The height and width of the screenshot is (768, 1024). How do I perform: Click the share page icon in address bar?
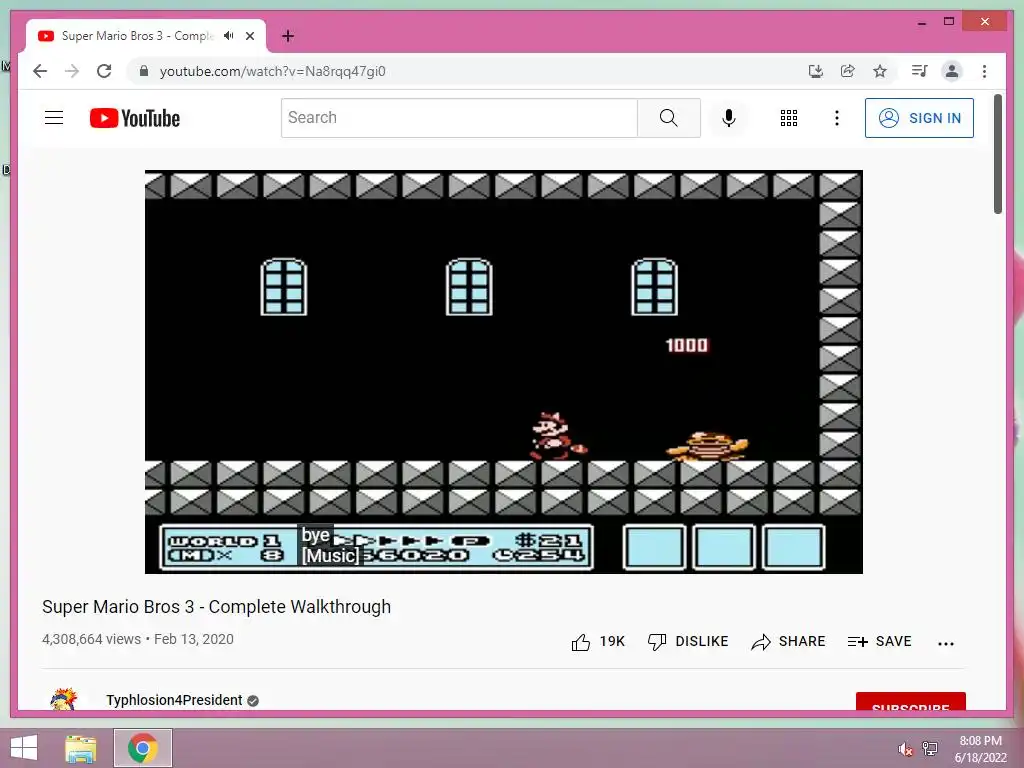click(x=848, y=71)
